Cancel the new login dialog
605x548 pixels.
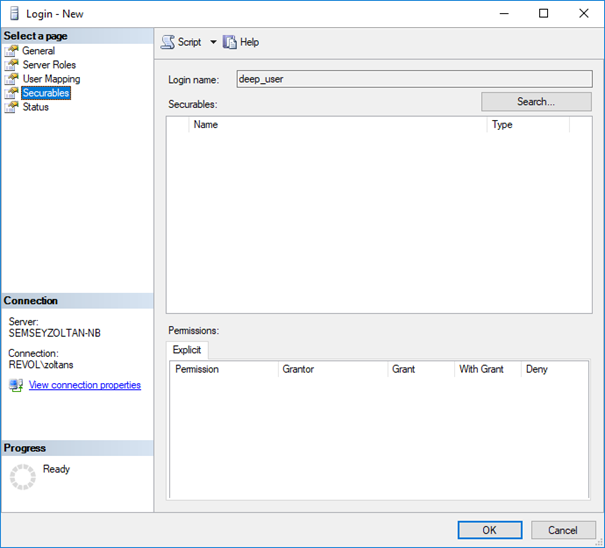(x=563, y=530)
